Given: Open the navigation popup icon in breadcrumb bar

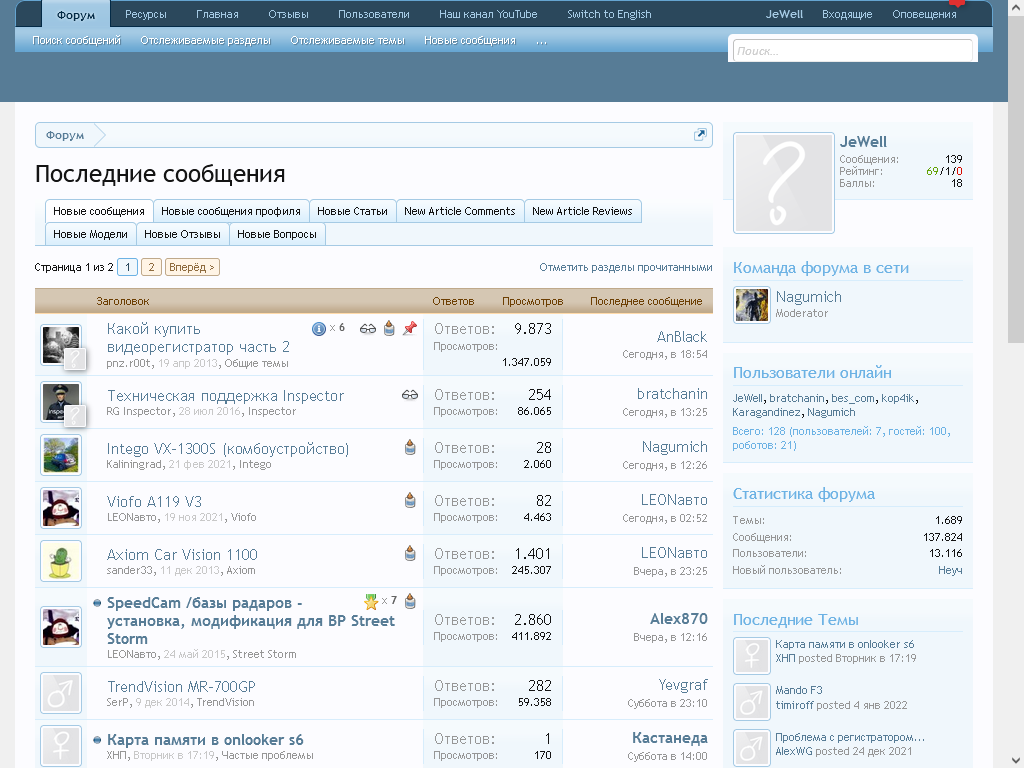Looking at the screenshot, I should [x=700, y=135].
